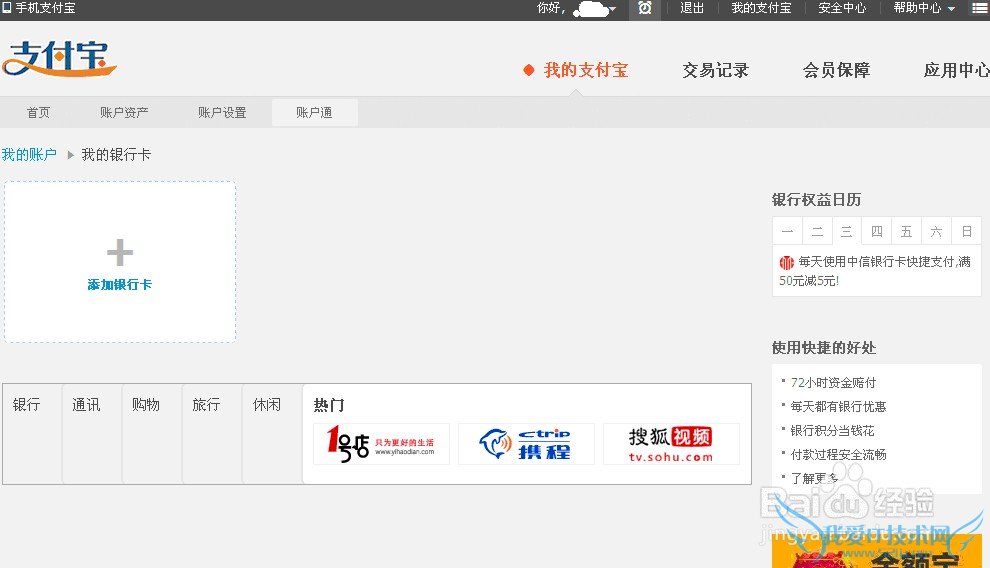990x568 pixels.
Task: Click 我的银行卡 breadcrumb text
Action: point(116,155)
